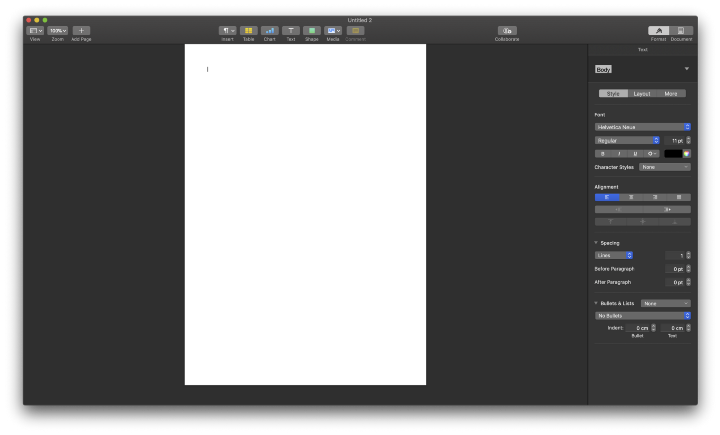Viewport: 720px width, 435px height.
Task: Collapse the Spacing section triangle
Action: click(x=596, y=243)
